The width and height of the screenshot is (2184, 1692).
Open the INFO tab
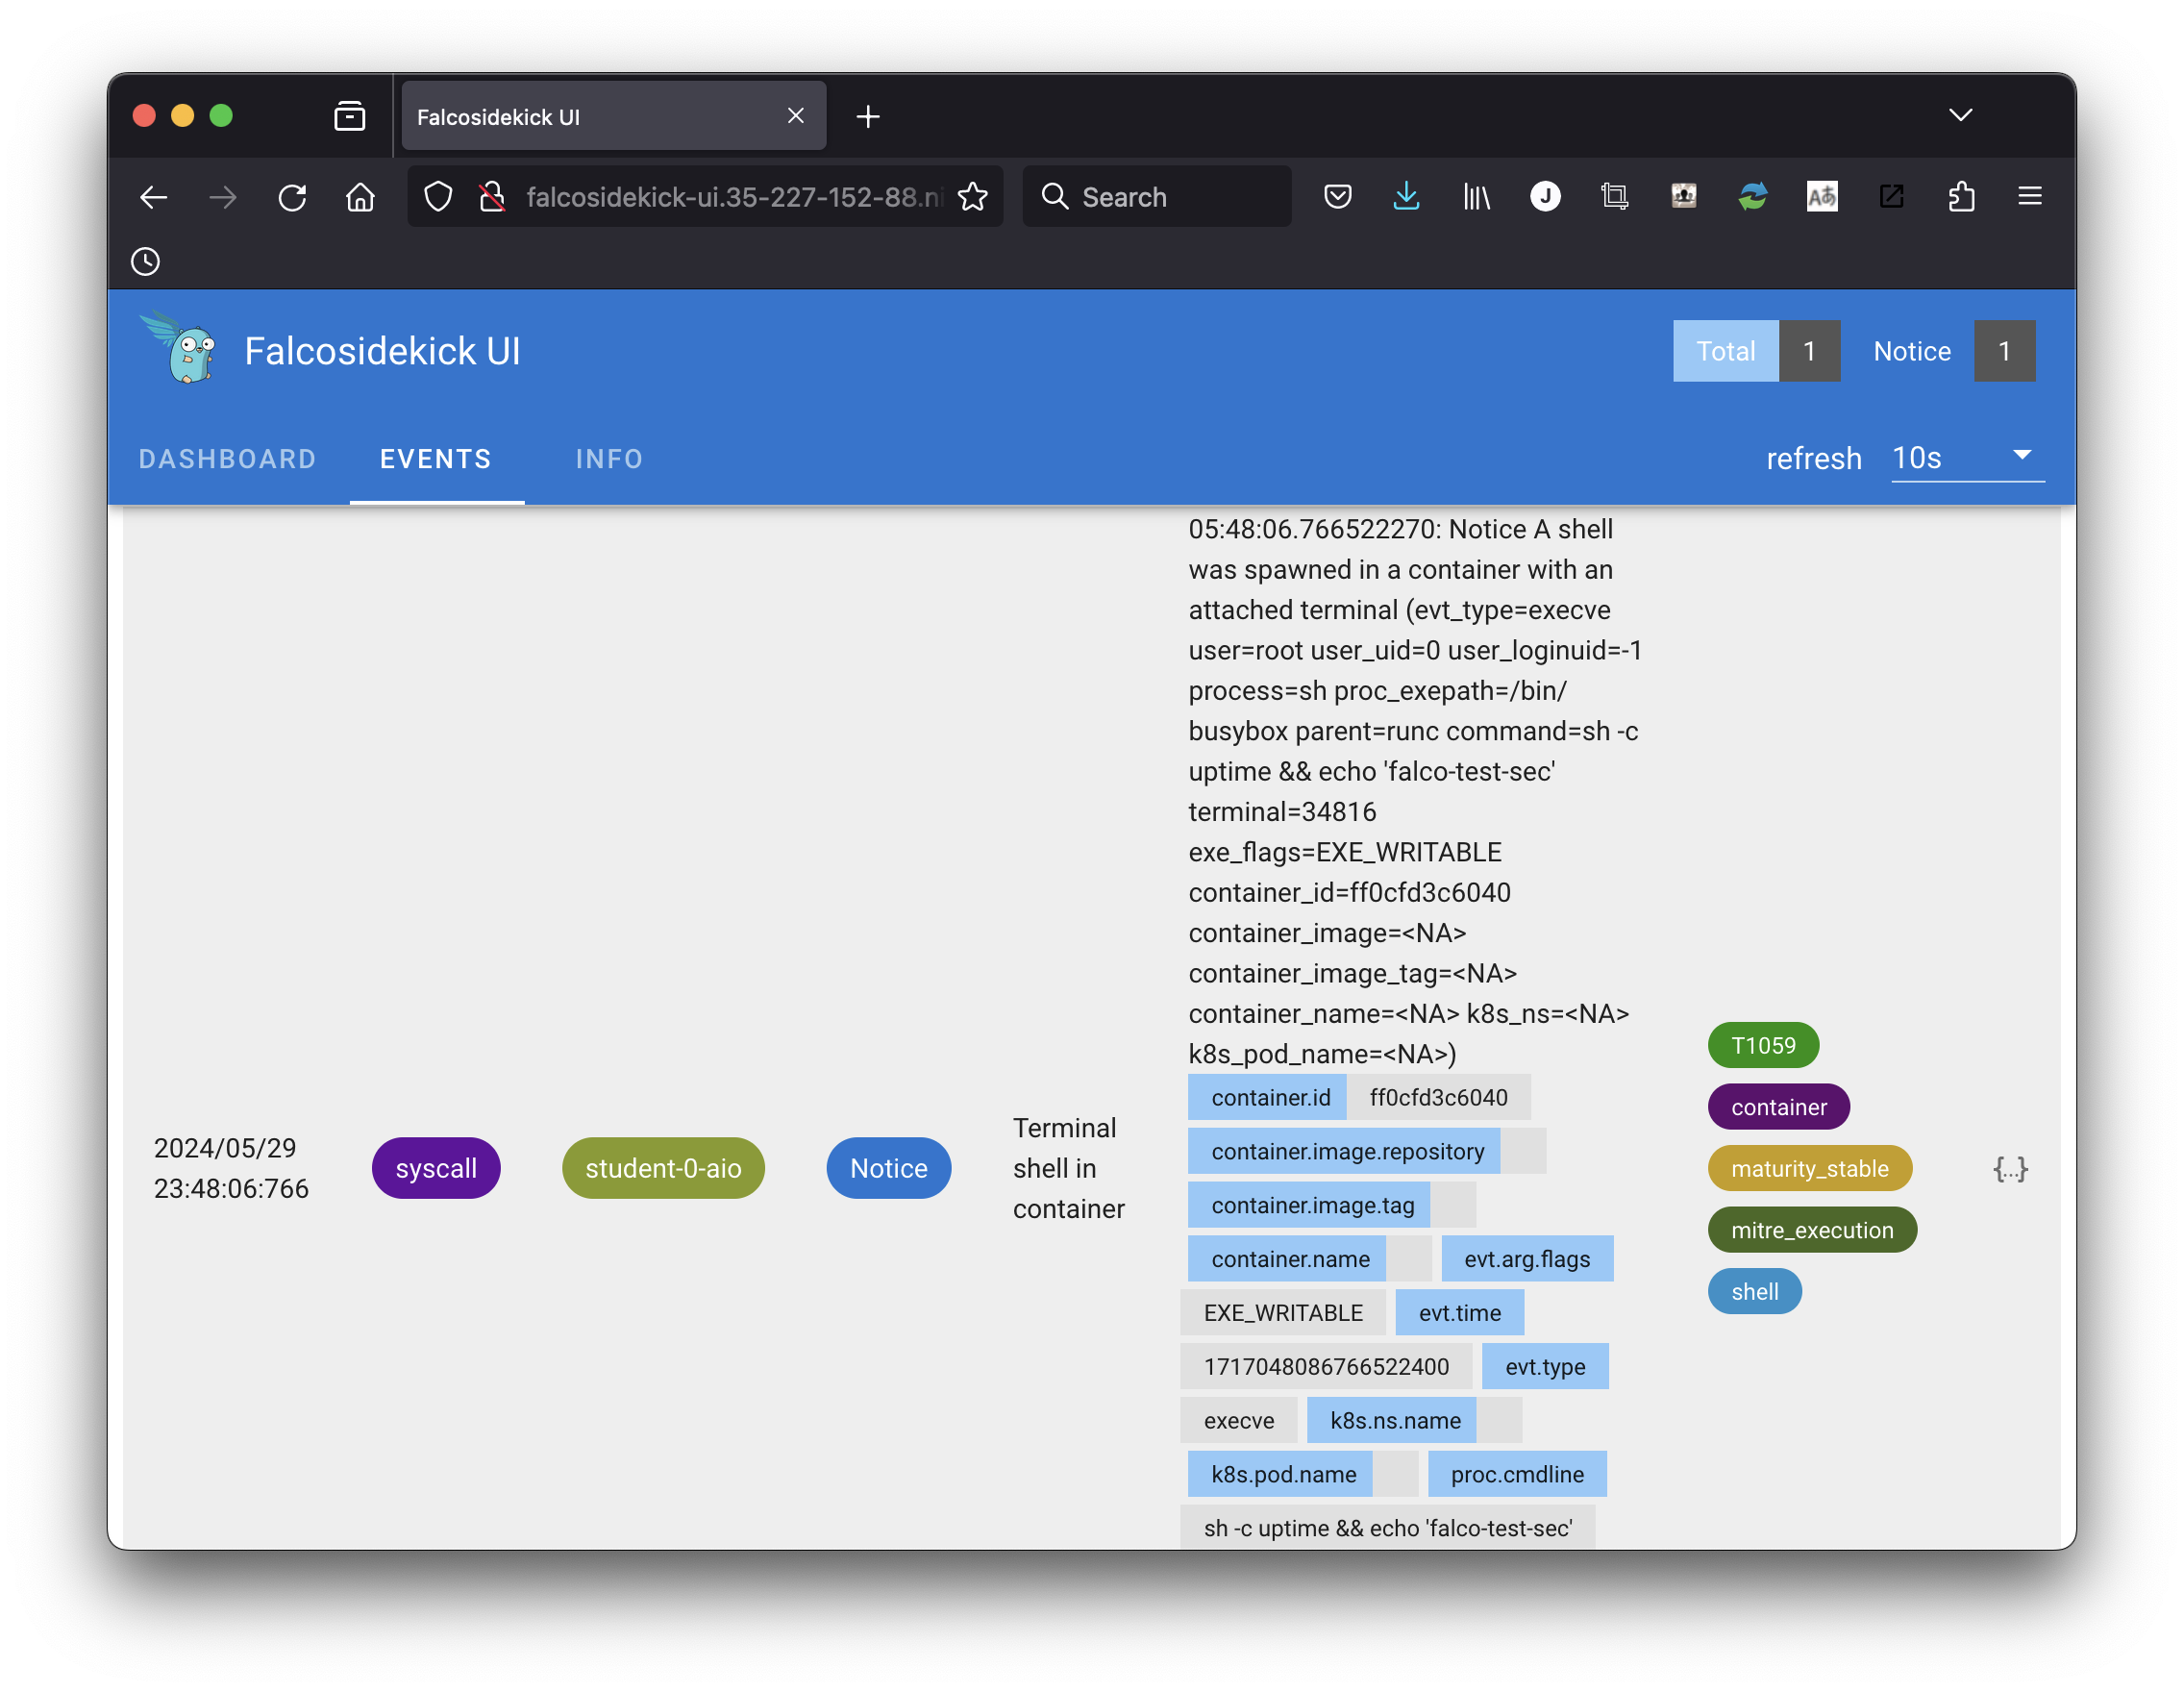pyautogui.click(x=609, y=459)
